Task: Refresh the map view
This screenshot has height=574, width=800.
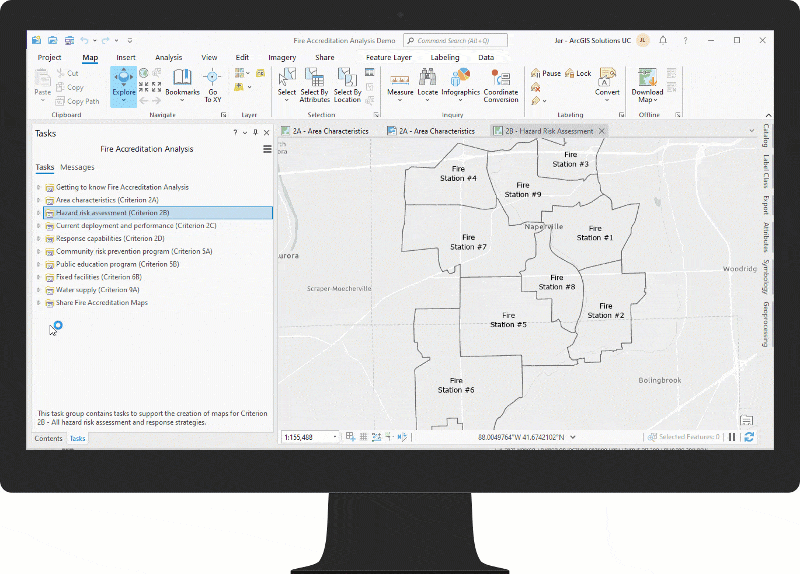Action: click(749, 437)
